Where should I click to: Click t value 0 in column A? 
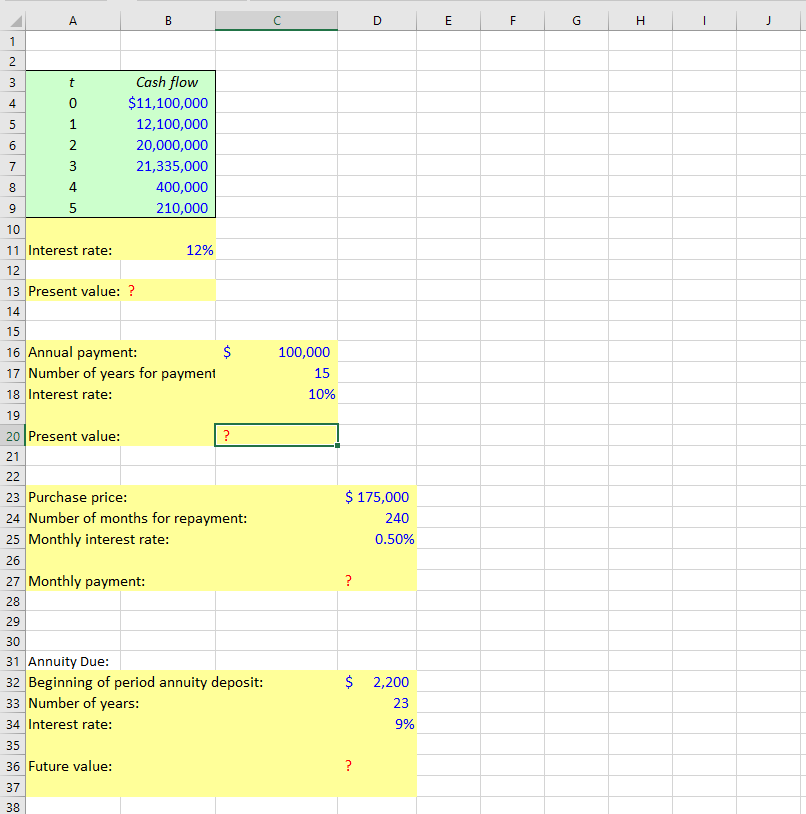click(x=73, y=103)
